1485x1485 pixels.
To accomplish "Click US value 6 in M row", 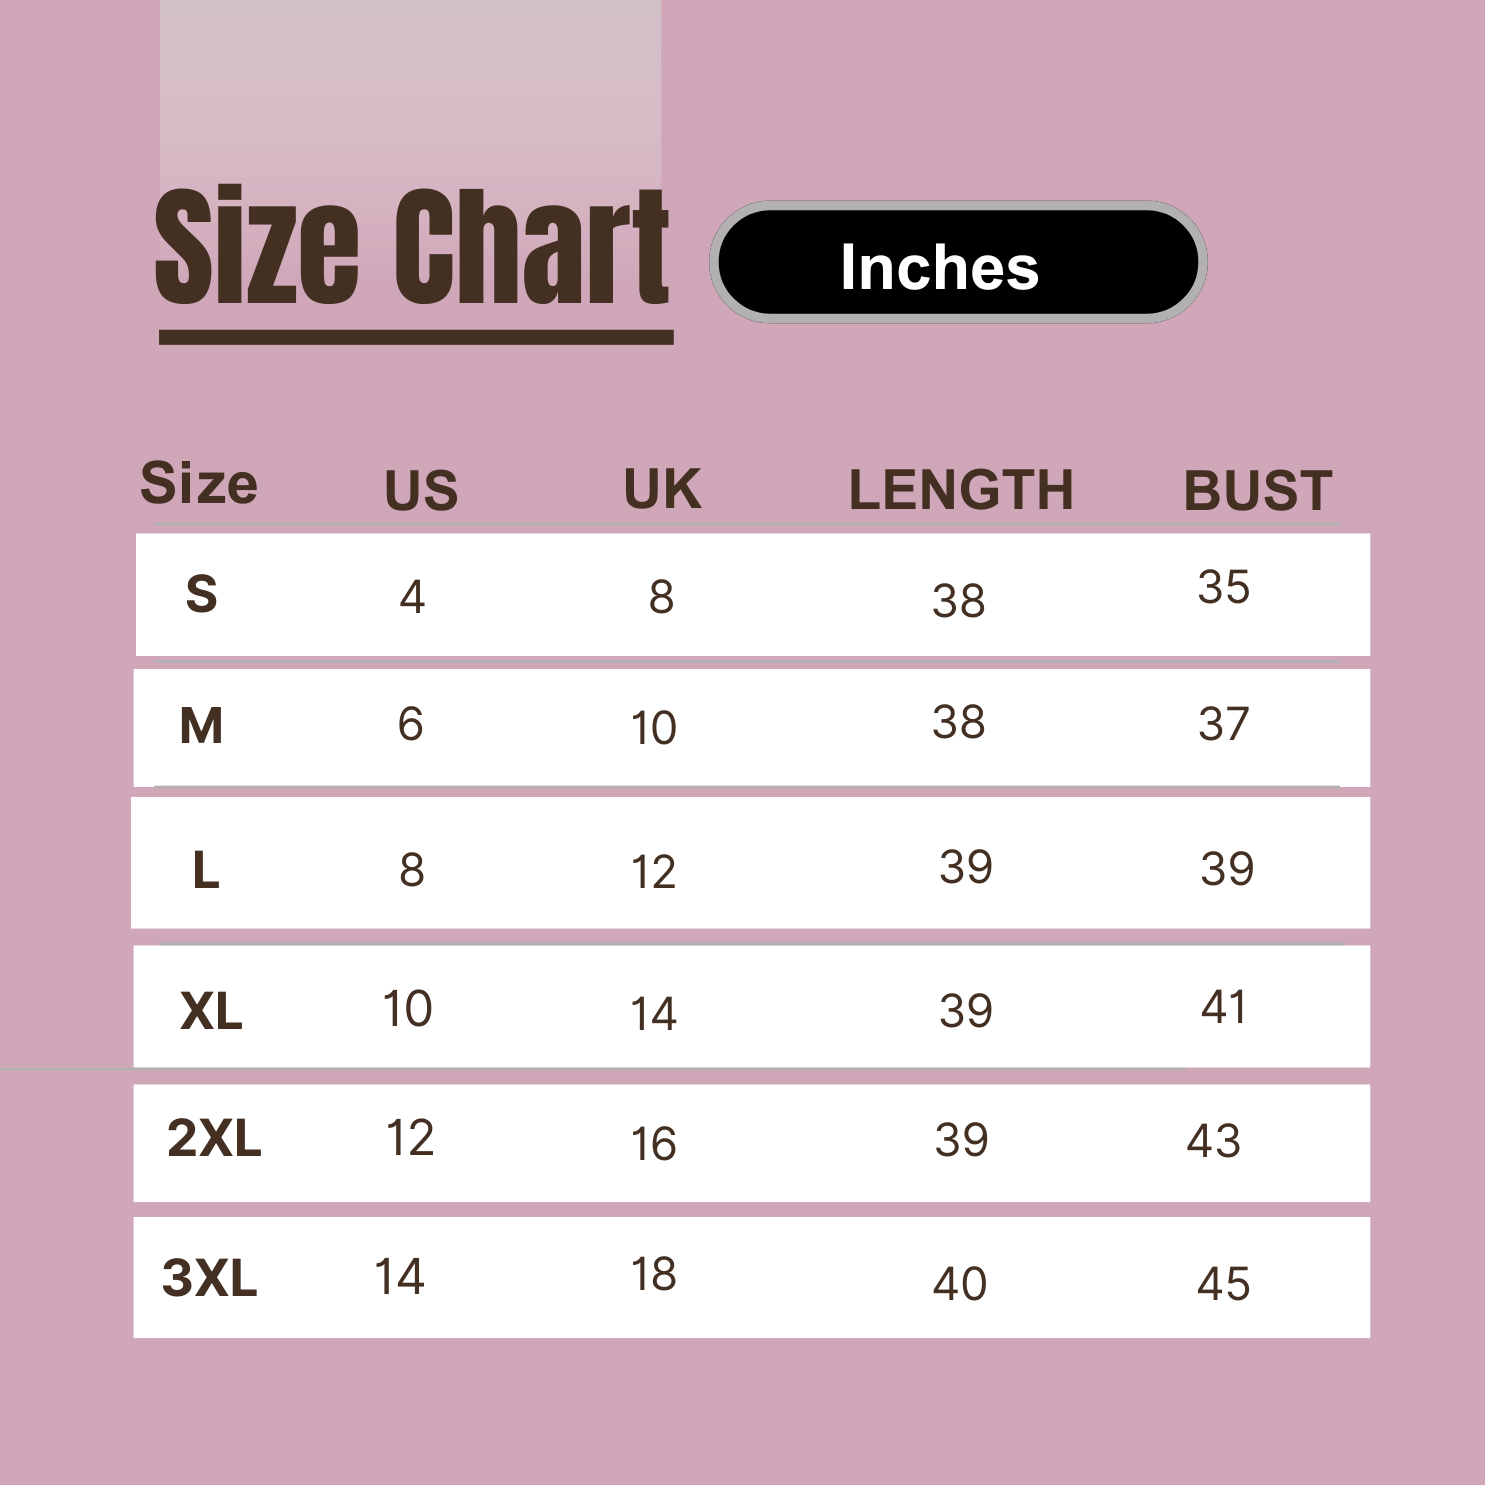I will (410, 724).
